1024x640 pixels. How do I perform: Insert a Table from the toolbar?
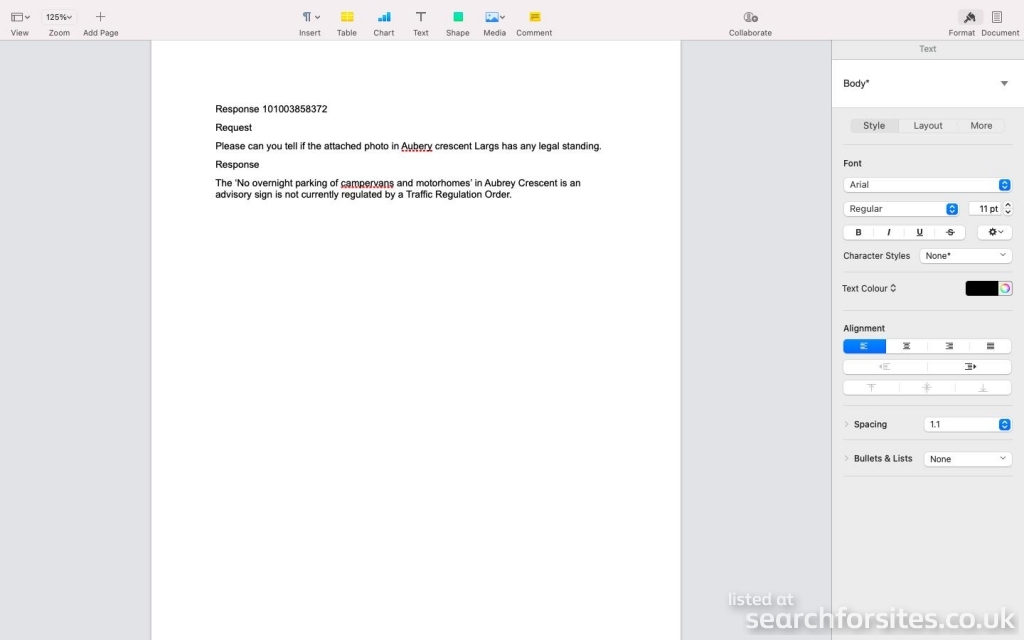[346, 22]
